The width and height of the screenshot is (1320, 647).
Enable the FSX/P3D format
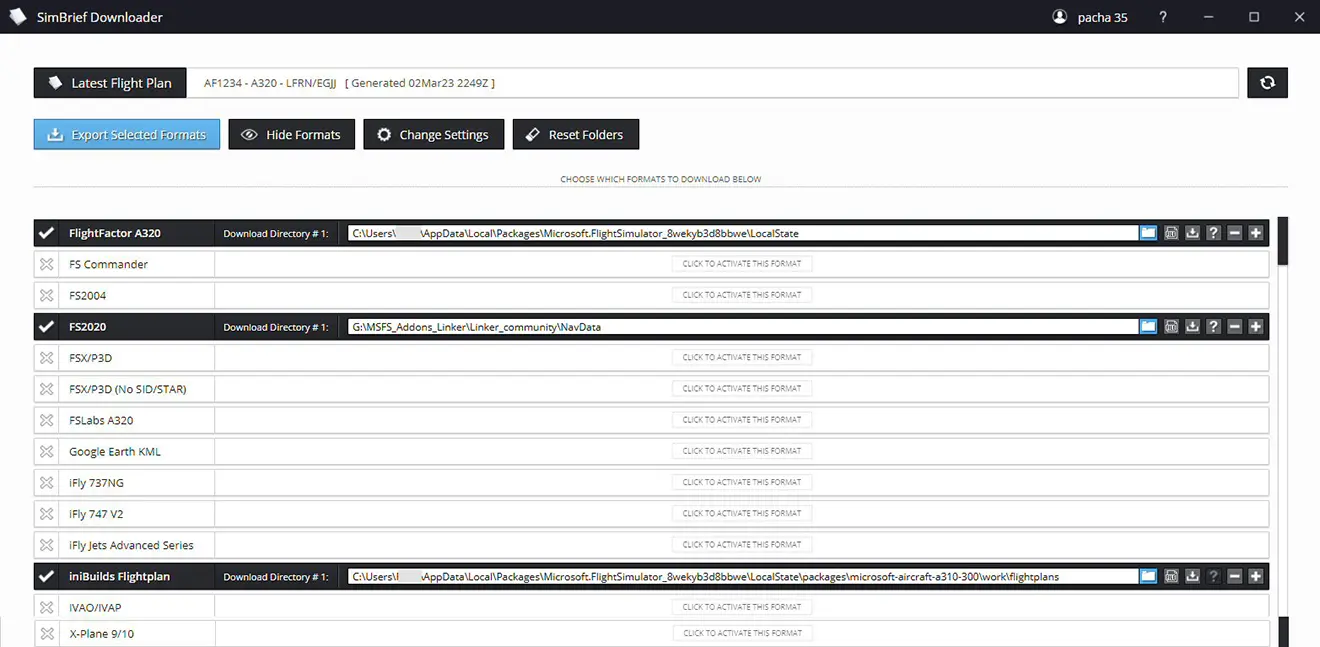click(46, 357)
